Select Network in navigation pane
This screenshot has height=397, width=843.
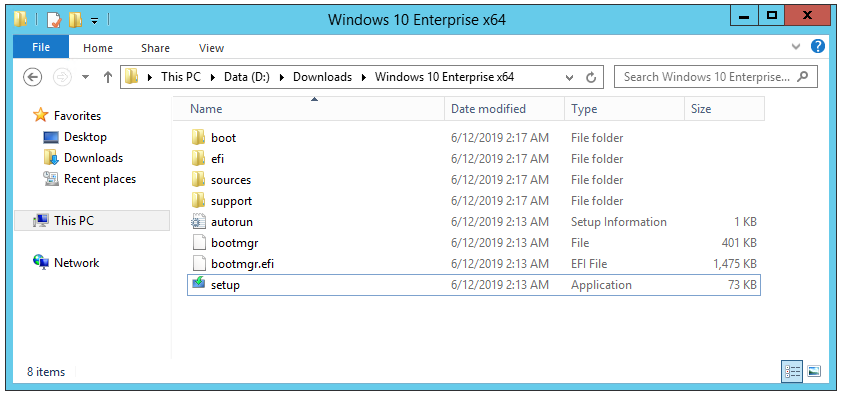coord(76,263)
